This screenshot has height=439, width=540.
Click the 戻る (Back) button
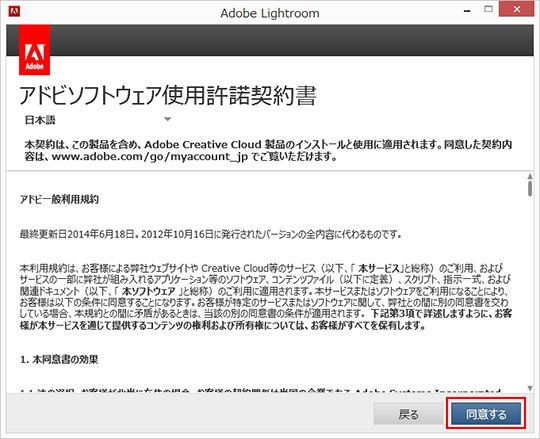coord(408,414)
